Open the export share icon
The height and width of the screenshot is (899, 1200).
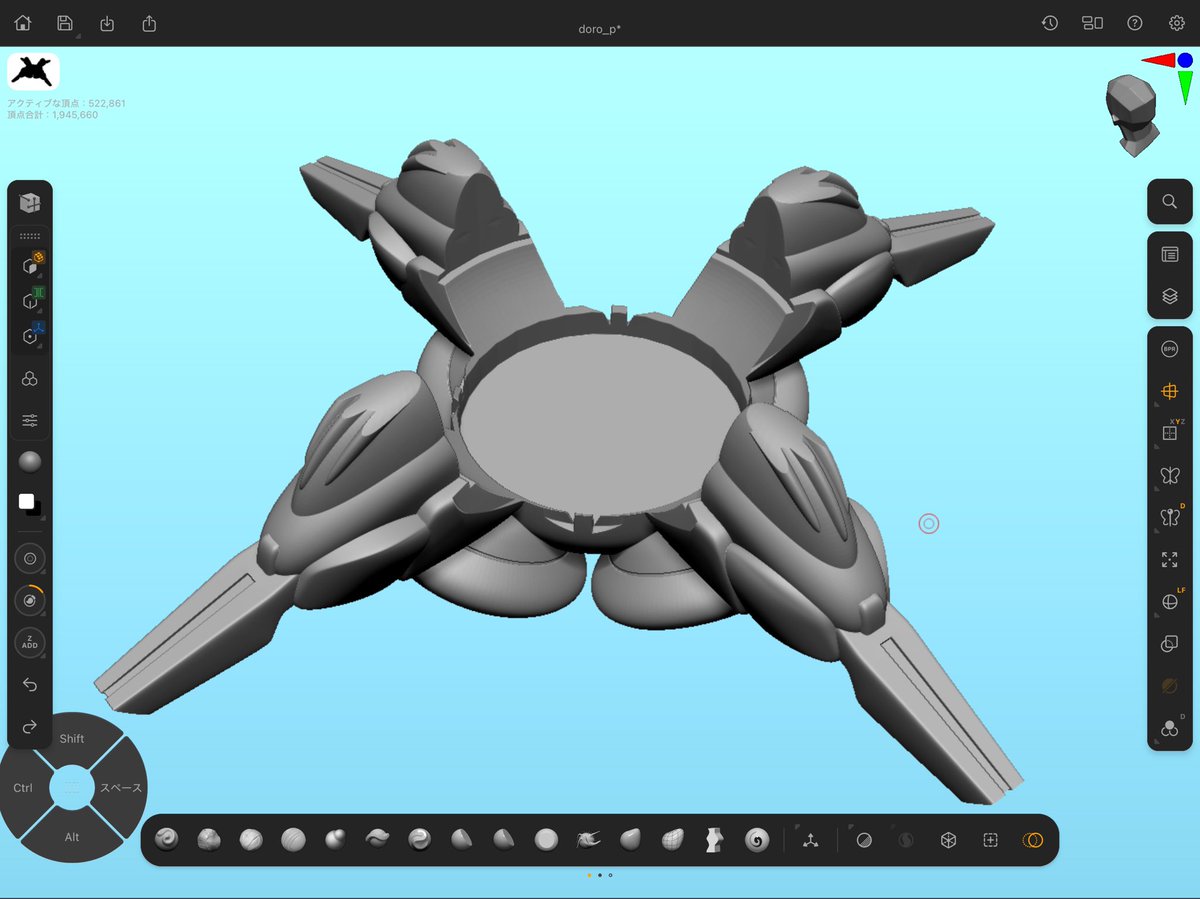pyautogui.click(x=149, y=23)
